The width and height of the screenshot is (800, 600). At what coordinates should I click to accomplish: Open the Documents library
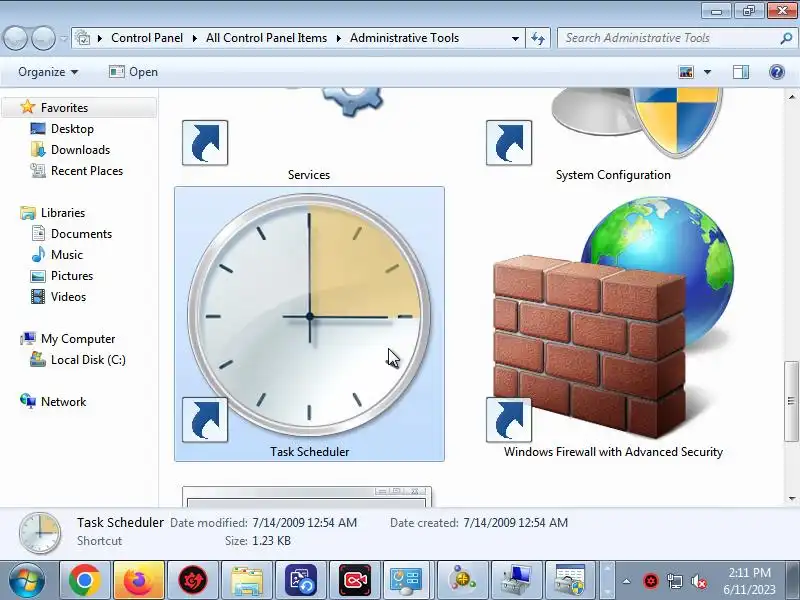[x=81, y=234]
